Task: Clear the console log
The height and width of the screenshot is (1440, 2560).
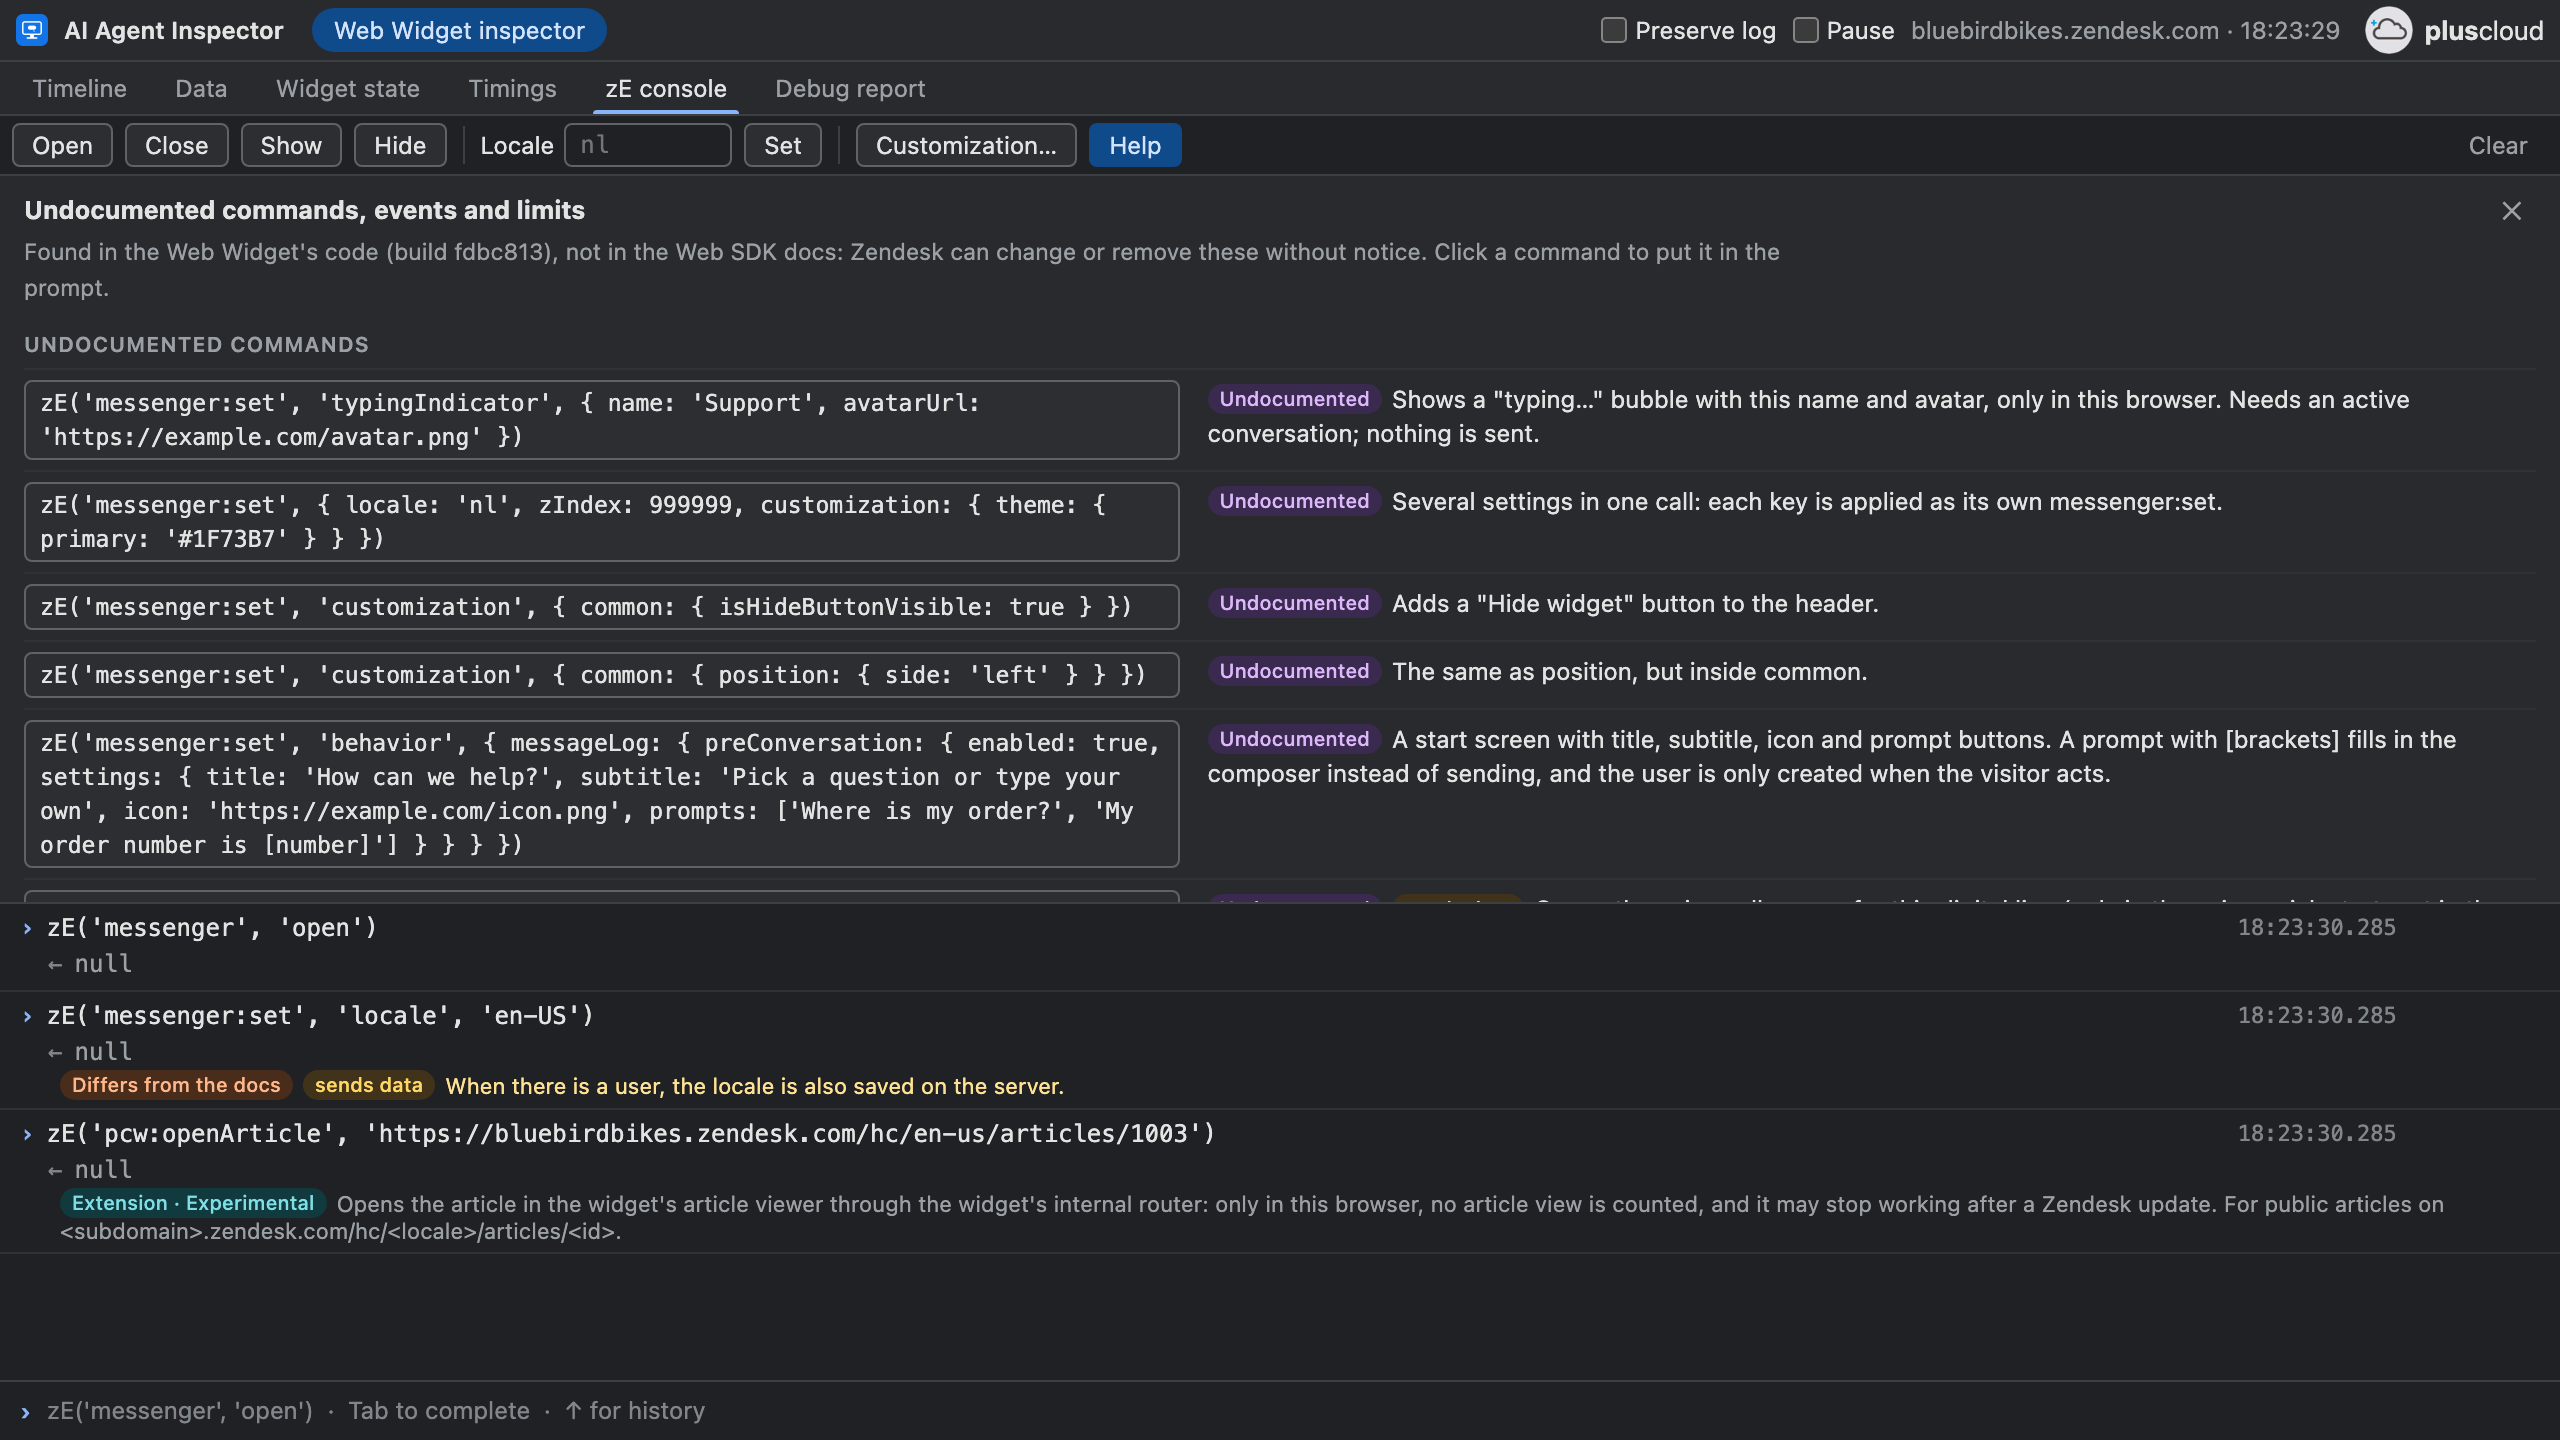Action: (x=2497, y=145)
